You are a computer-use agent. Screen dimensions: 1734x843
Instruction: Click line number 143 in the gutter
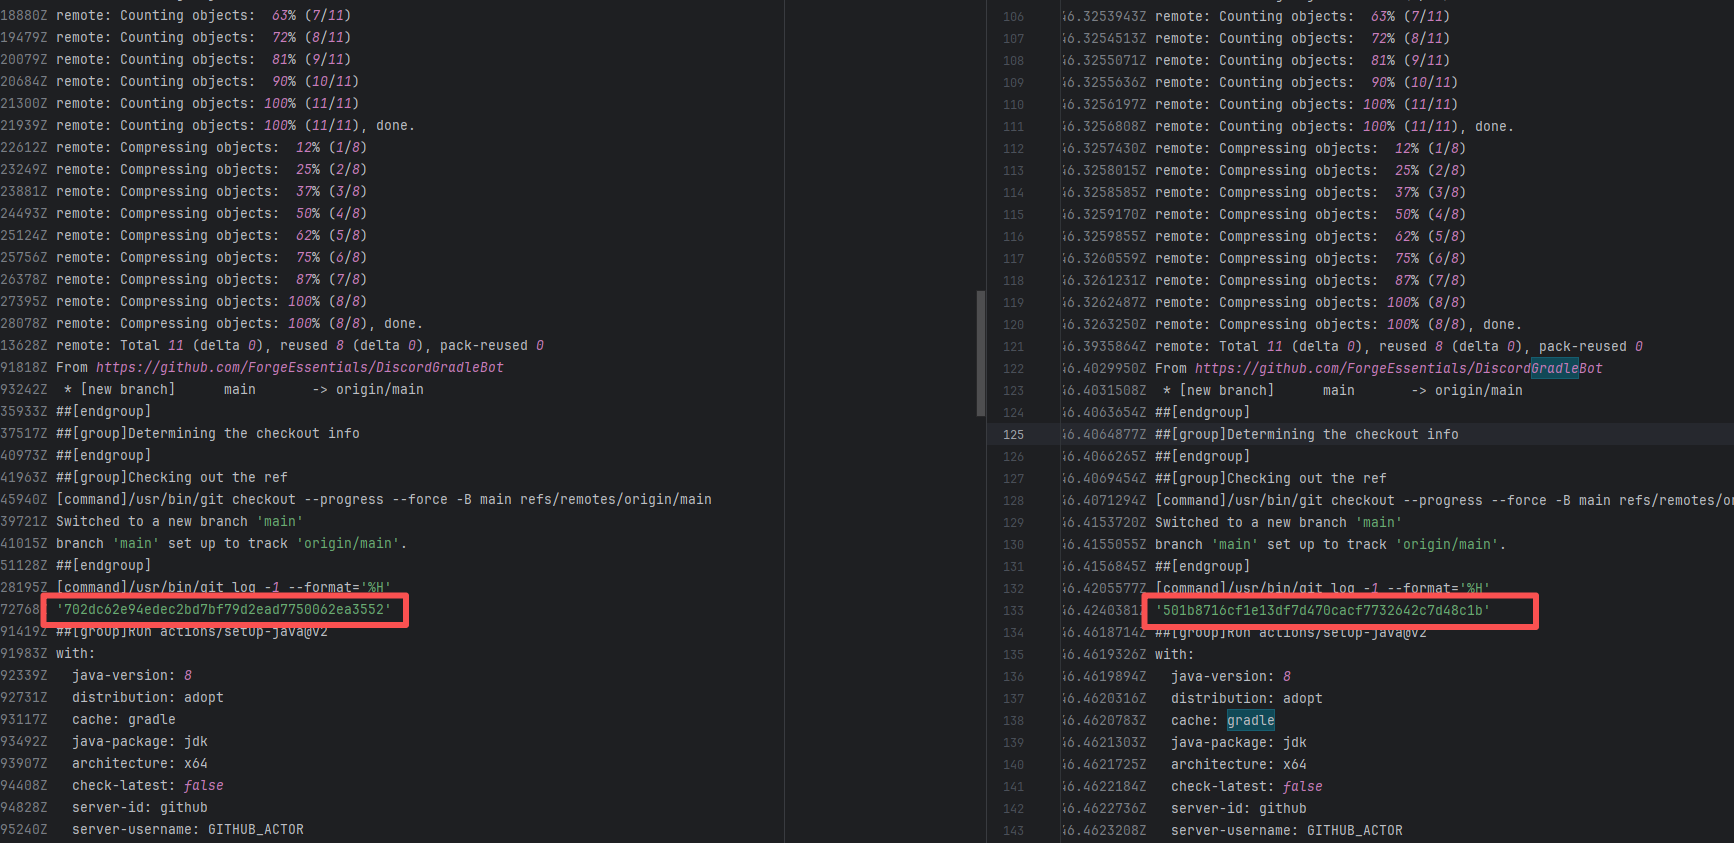tap(1013, 831)
